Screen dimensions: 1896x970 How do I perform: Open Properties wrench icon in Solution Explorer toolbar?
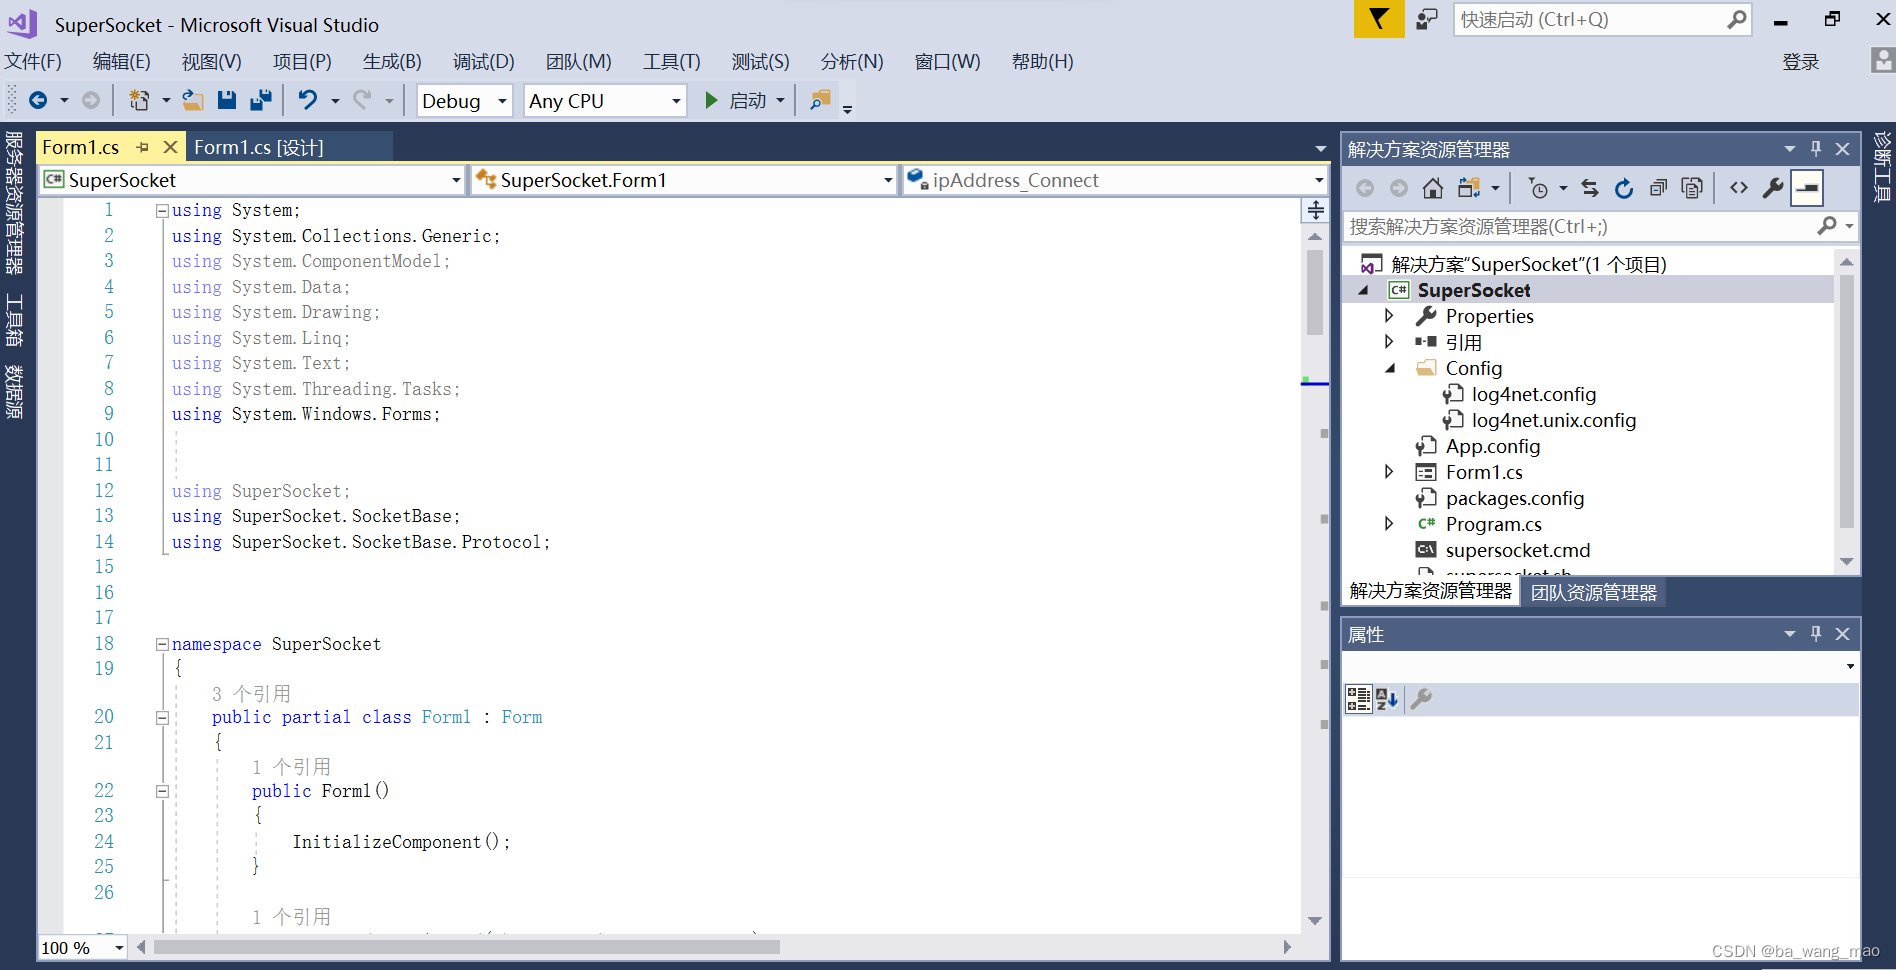tap(1773, 188)
